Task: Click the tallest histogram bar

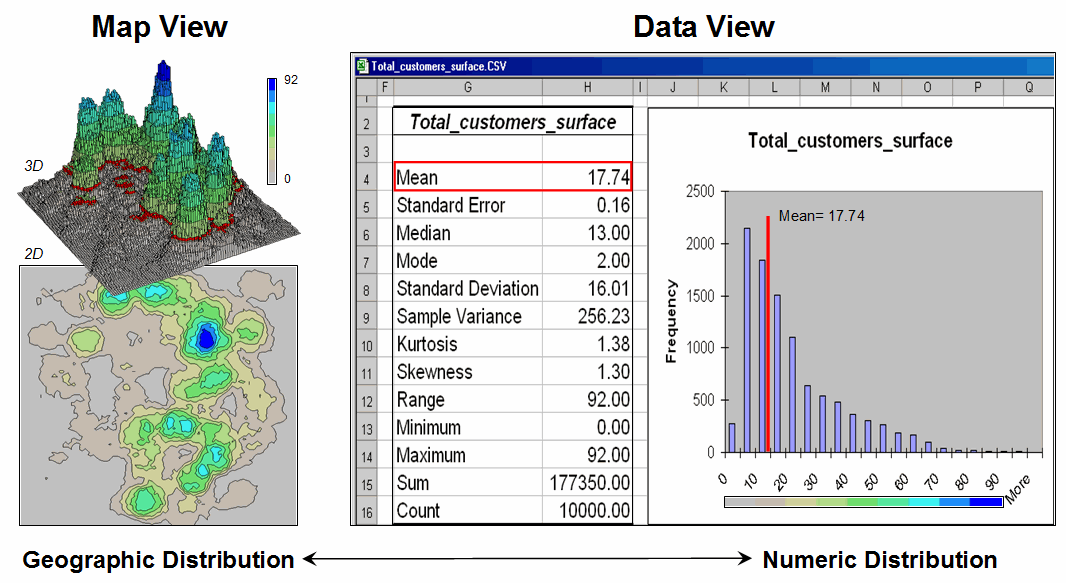Action: [747, 340]
